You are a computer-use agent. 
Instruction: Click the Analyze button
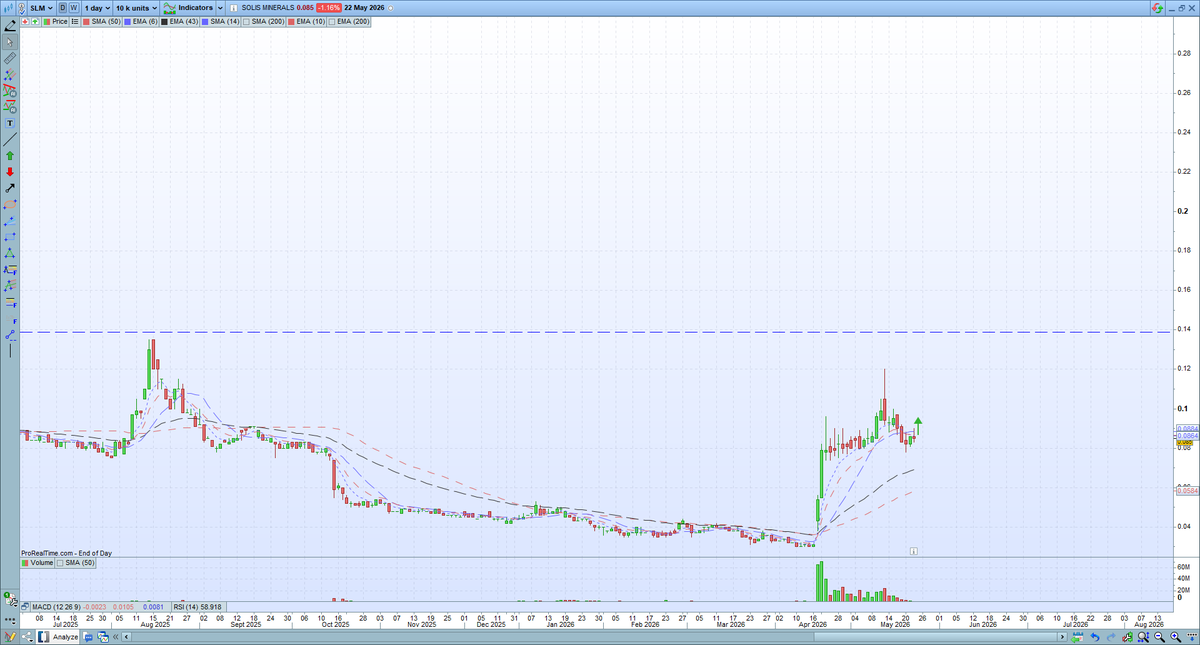[x=58, y=637]
